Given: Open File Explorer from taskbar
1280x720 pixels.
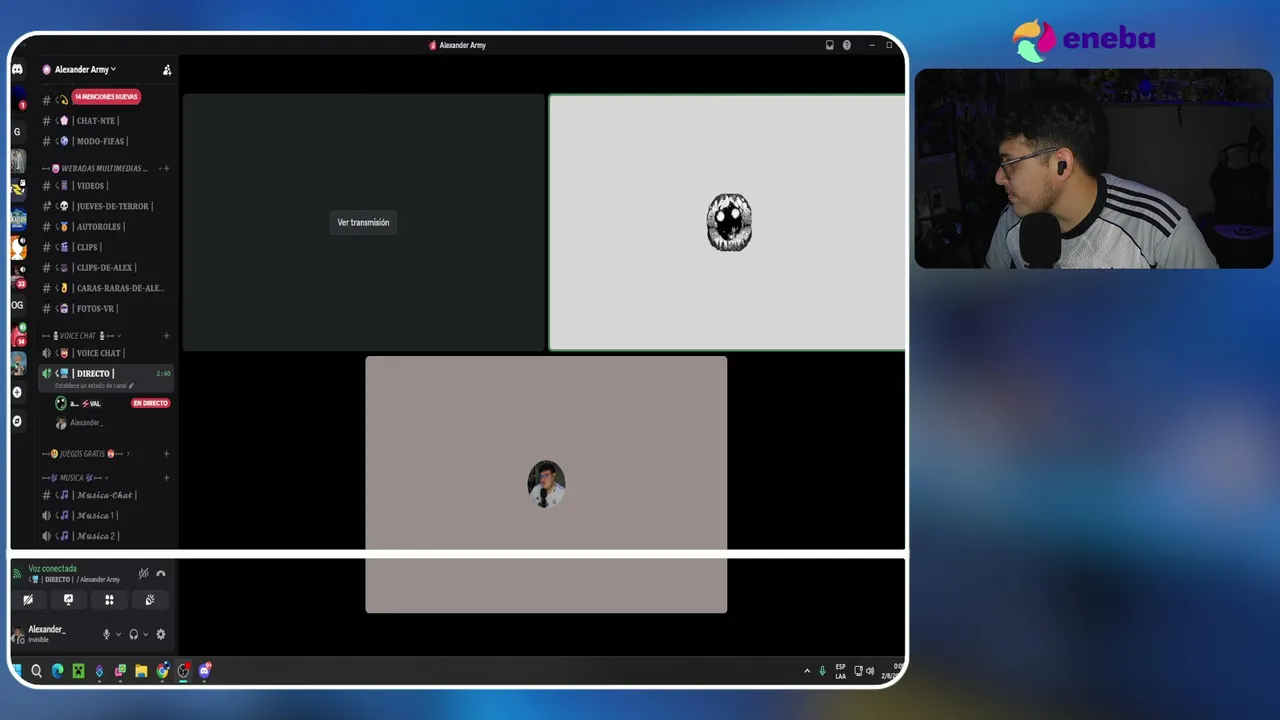Looking at the screenshot, I should coord(141,671).
